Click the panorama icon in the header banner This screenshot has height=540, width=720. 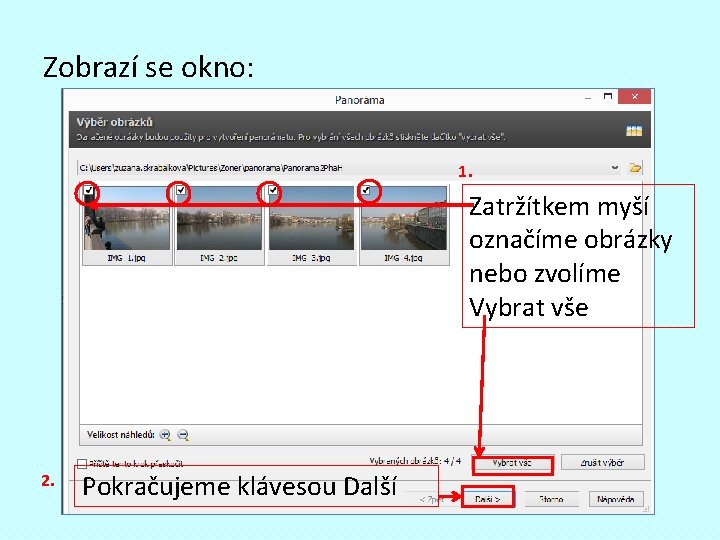(634, 131)
